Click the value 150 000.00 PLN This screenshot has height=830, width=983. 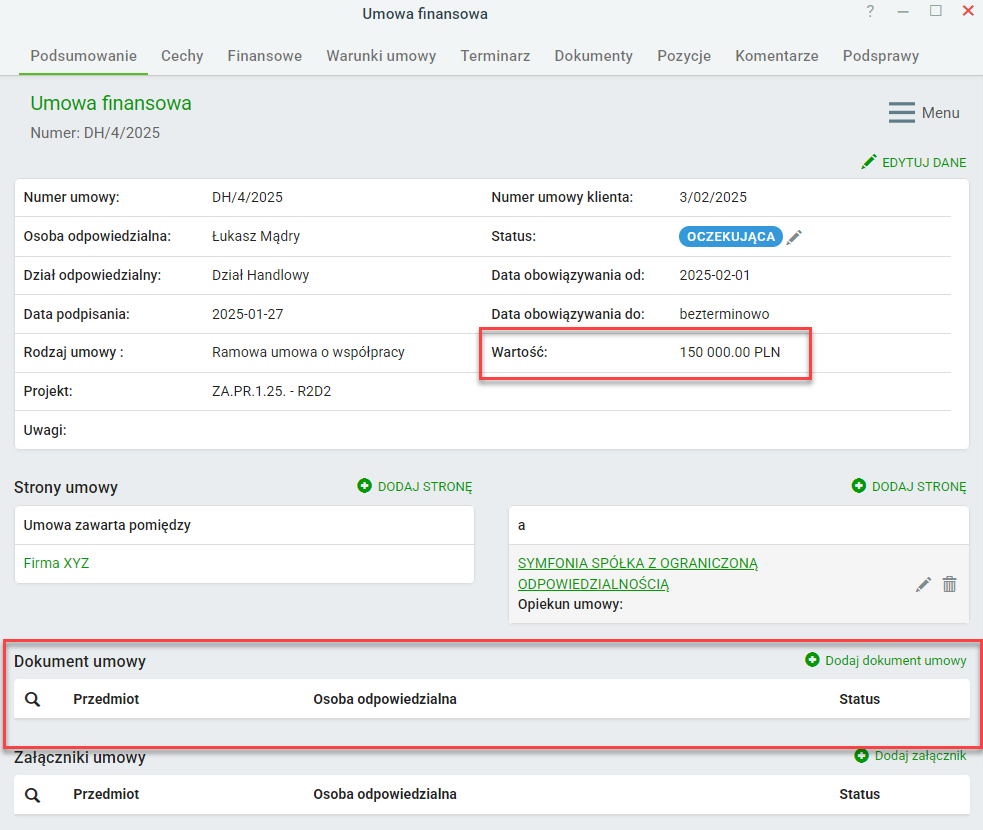[730, 352]
